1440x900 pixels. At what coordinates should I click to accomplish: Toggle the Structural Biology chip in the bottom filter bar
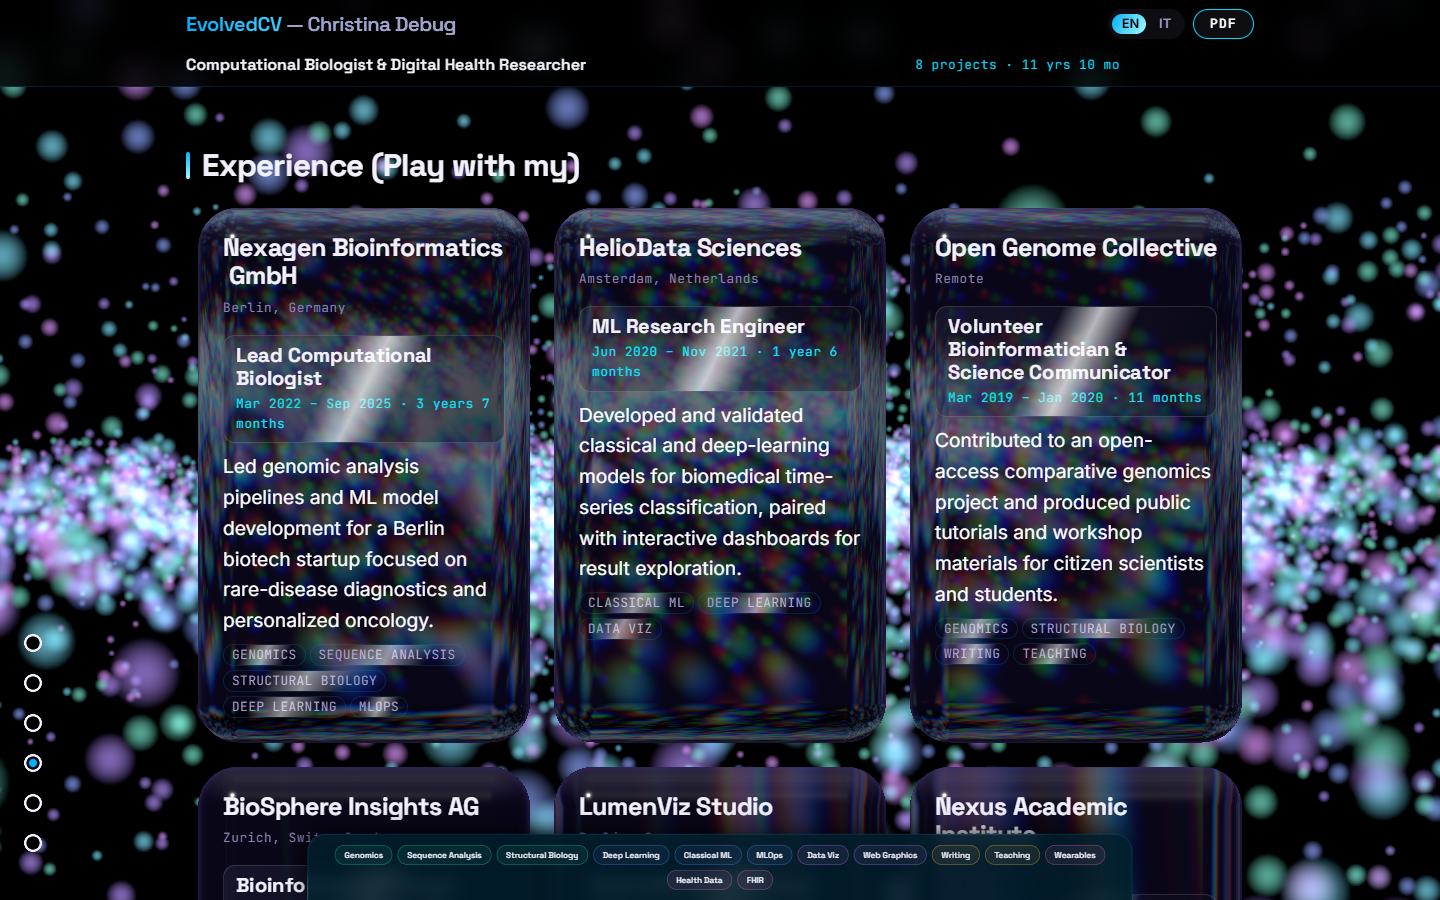pyautogui.click(x=542, y=855)
